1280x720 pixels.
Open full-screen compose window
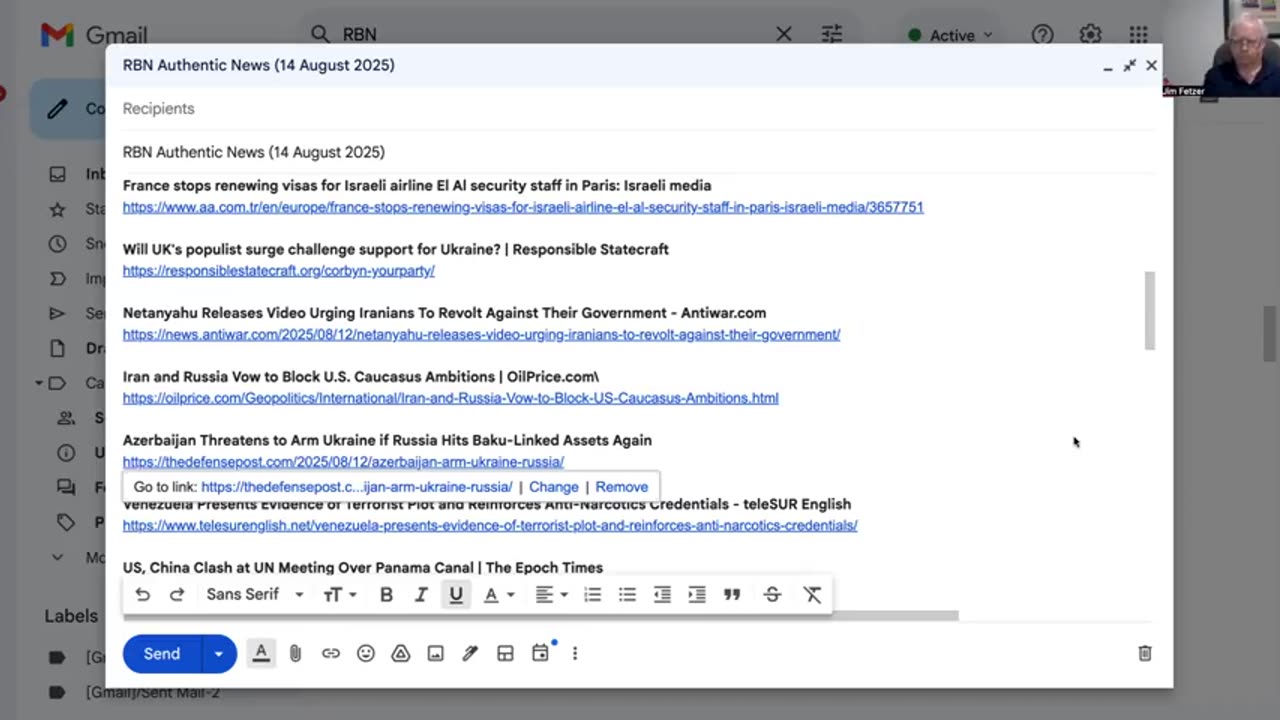tap(1129, 65)
